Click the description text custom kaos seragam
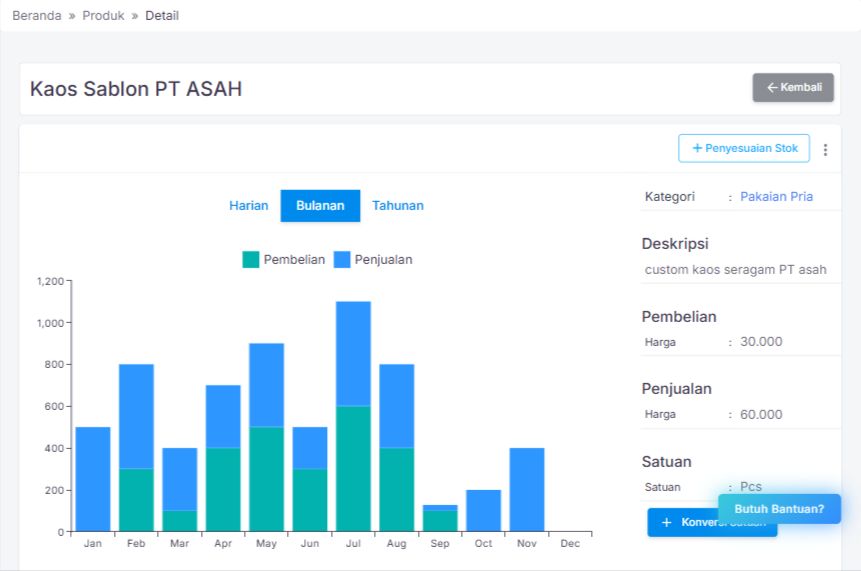The width and height of the screenshot is (861, 571). click(735, 270)
